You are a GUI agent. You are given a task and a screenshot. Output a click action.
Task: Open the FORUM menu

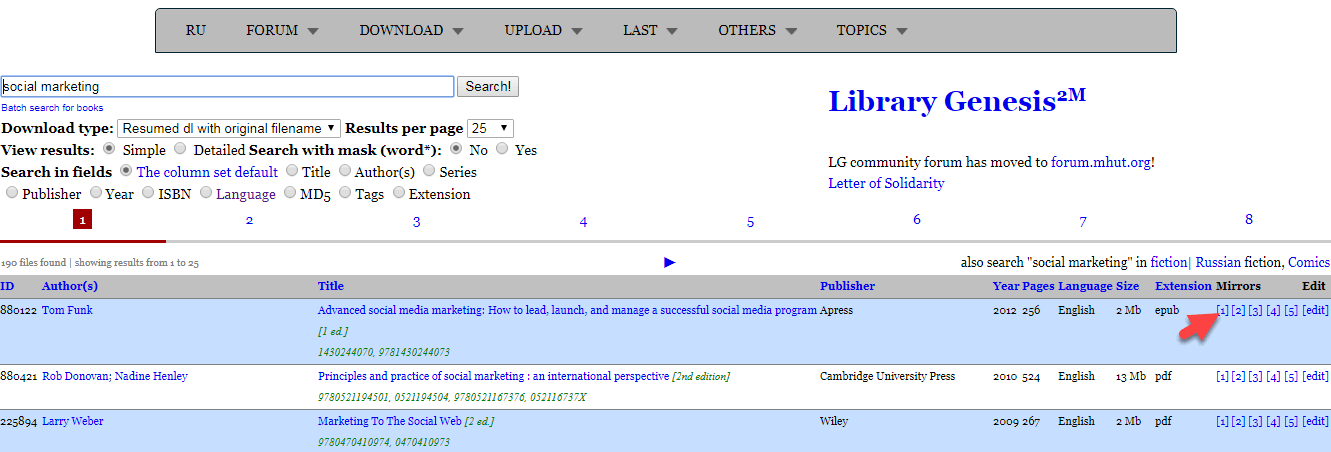click(282, 31)
